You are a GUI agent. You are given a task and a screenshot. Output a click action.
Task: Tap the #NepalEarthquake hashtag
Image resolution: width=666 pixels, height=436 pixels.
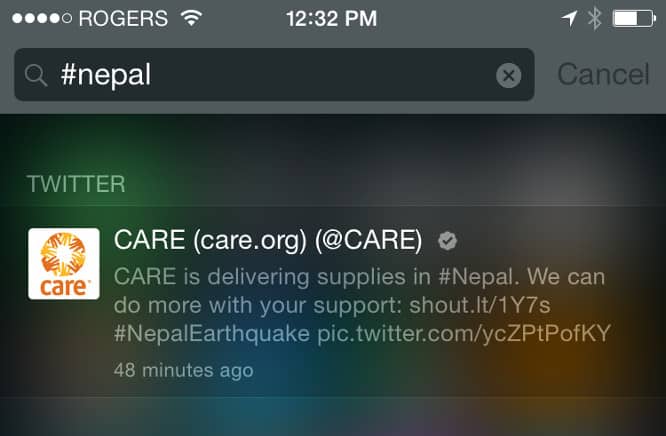[212, 334]
